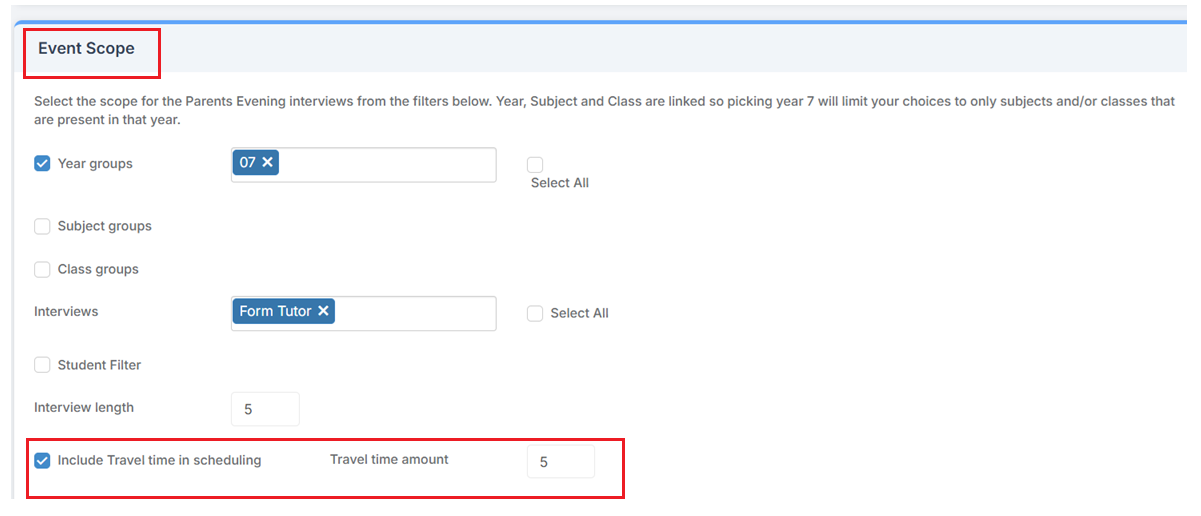Image resolution: width=1201 pixels, height=516 pixels.
Task: Enable the Student Filter checkbox
Action: point(42,365)
